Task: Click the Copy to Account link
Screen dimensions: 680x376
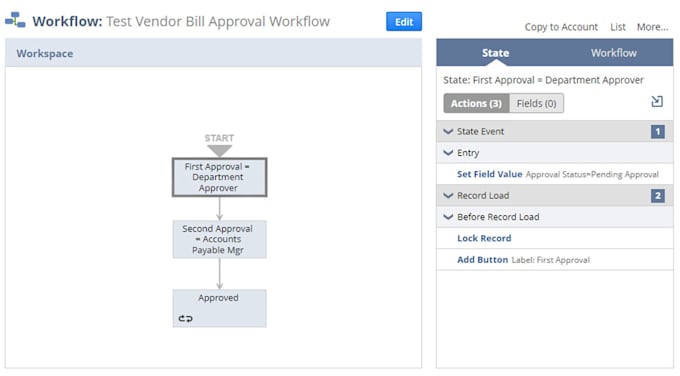Action: (561, 27)
